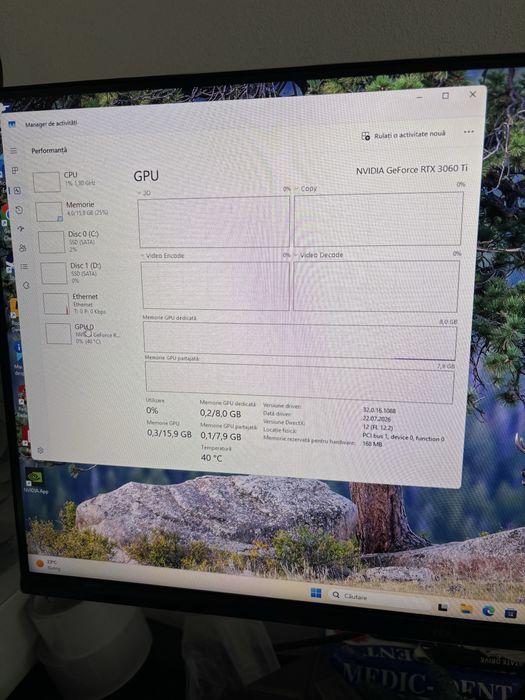Open the Task Manager hamburger navigation menu
The width and height of the screenshot is (525, 700).
(13, 151)
